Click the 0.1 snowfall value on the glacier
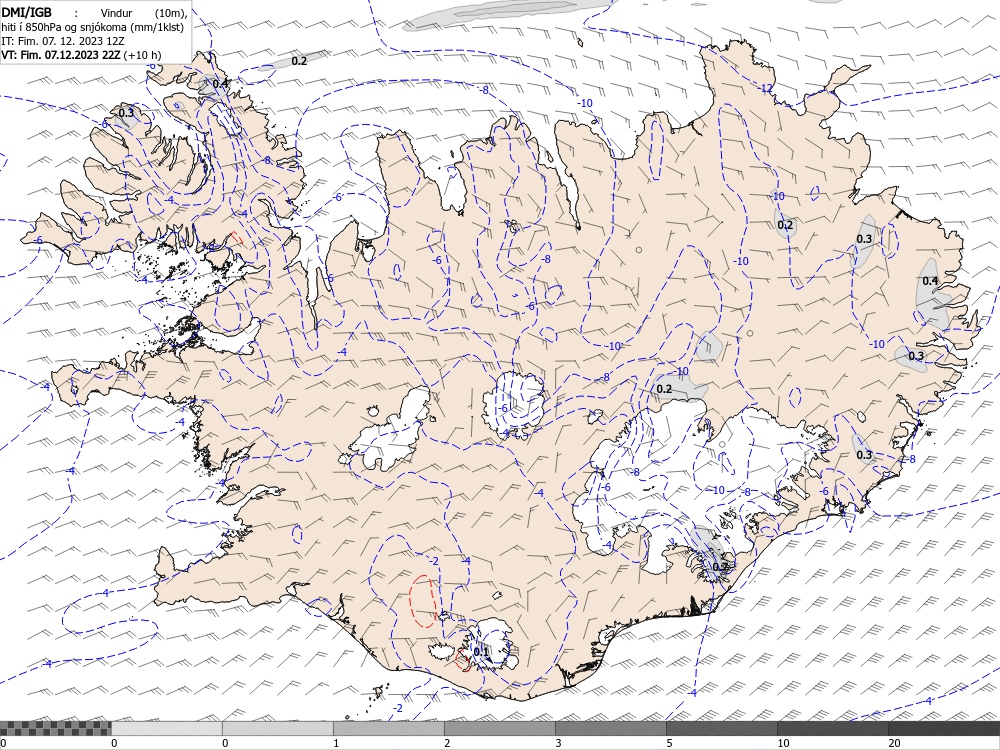The width and height of the screenshot is (1000, 750). [481, 652]
